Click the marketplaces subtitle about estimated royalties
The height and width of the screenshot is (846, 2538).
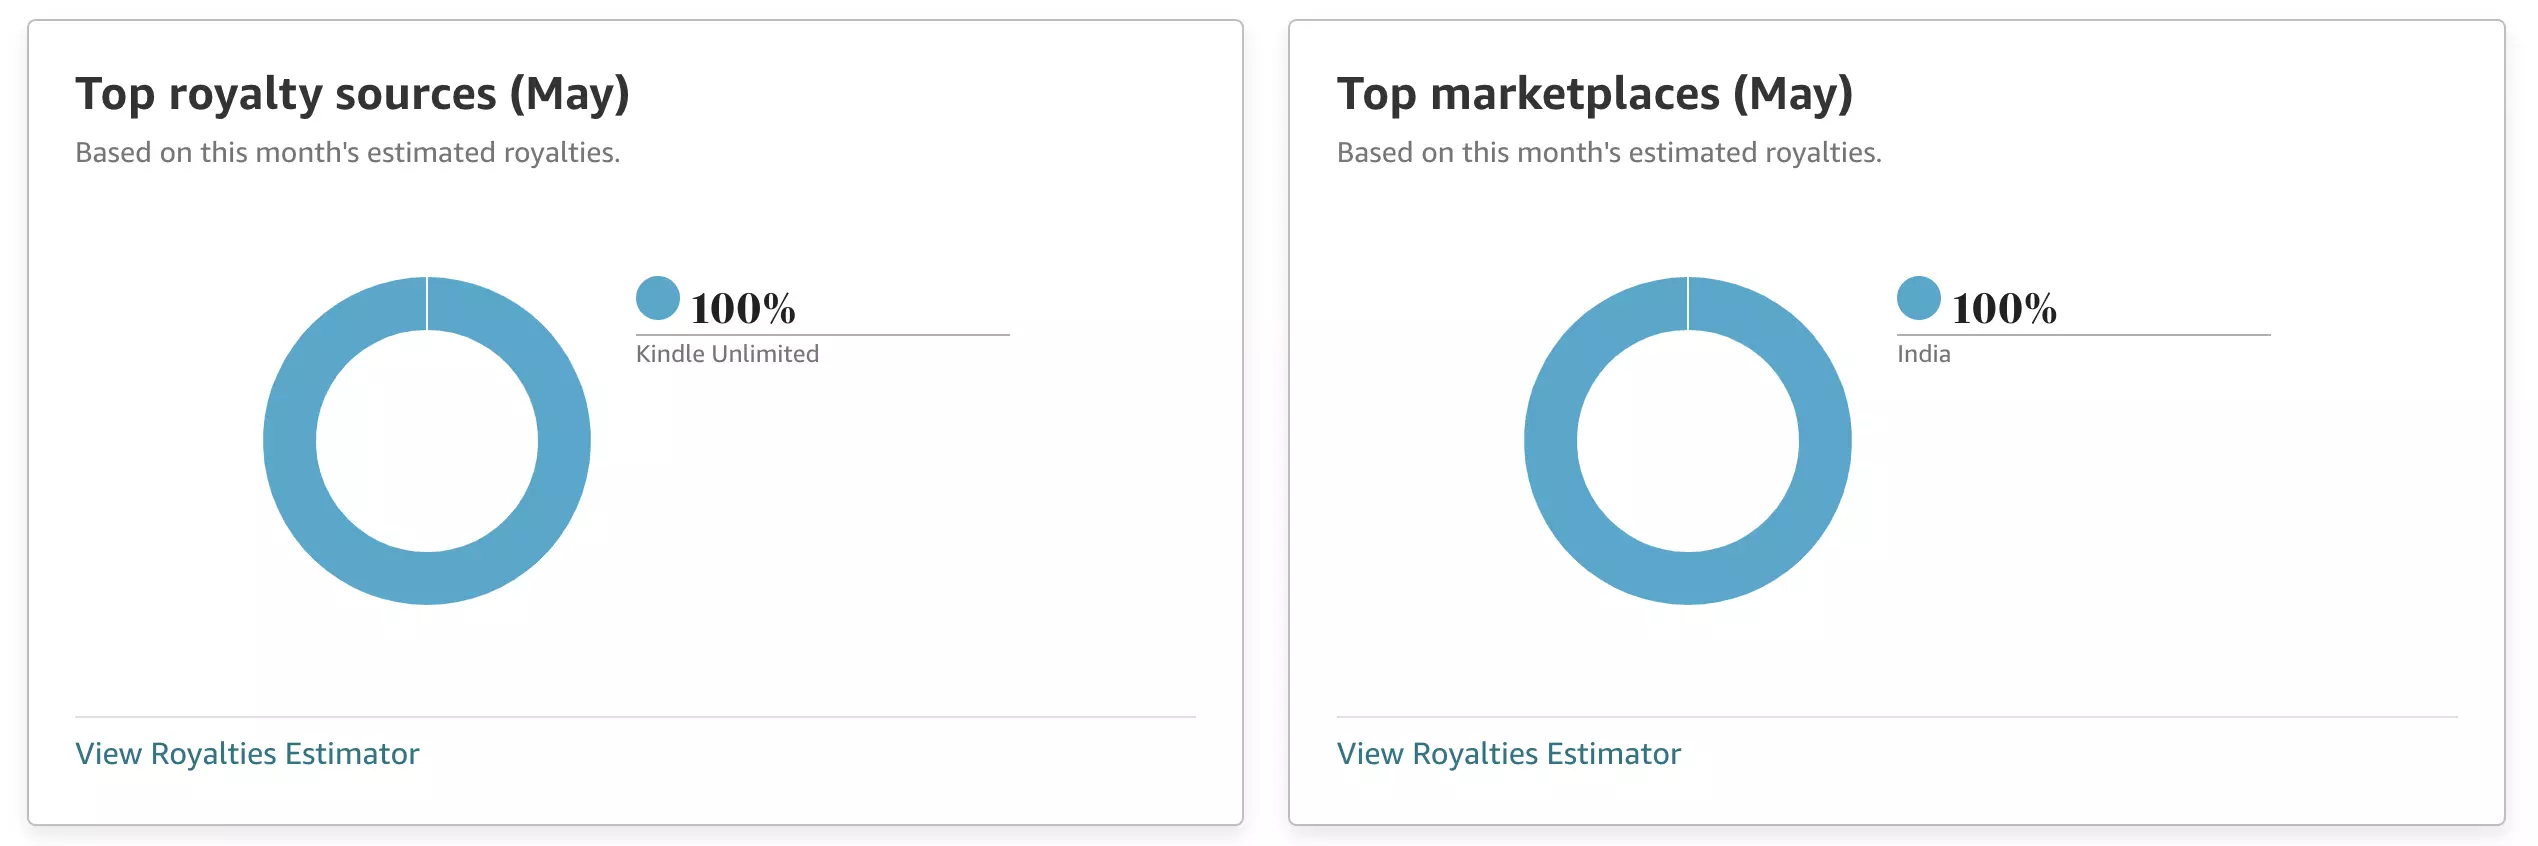click(1609, 152)
